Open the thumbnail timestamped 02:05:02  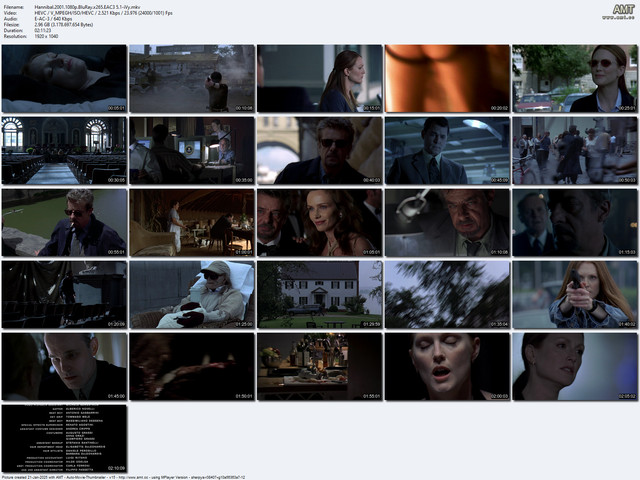tap(575, 367)
